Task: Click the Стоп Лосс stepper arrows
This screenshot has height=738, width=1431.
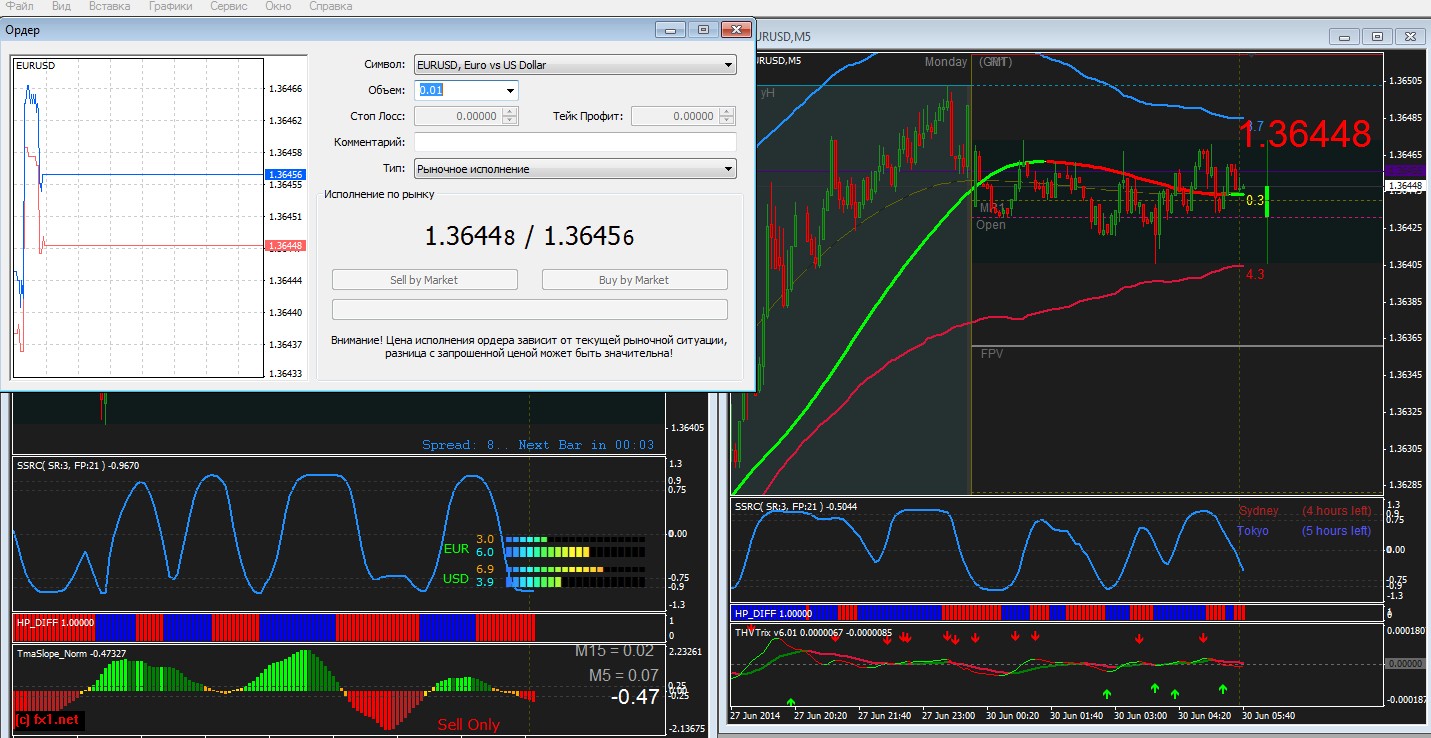Action: tap(510, 116)
